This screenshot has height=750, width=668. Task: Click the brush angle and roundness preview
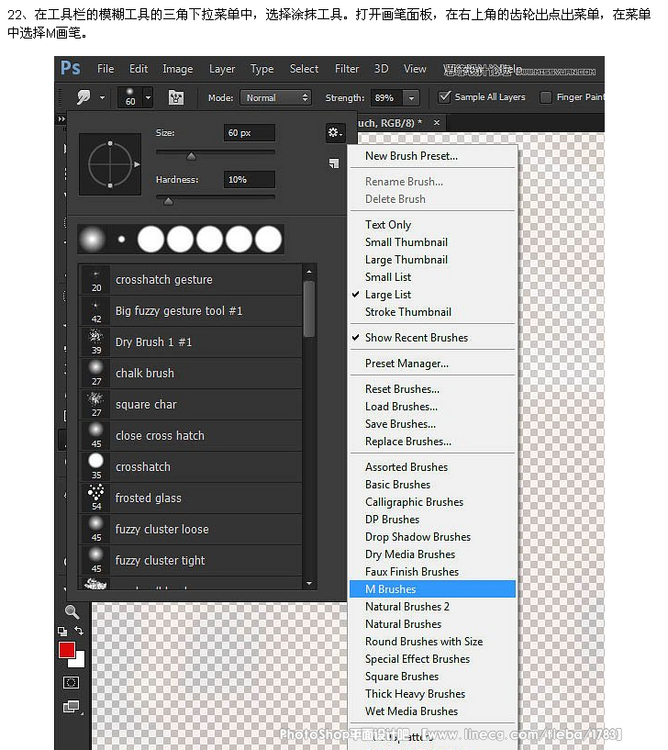pyautogui.click(x=110, y=165)
